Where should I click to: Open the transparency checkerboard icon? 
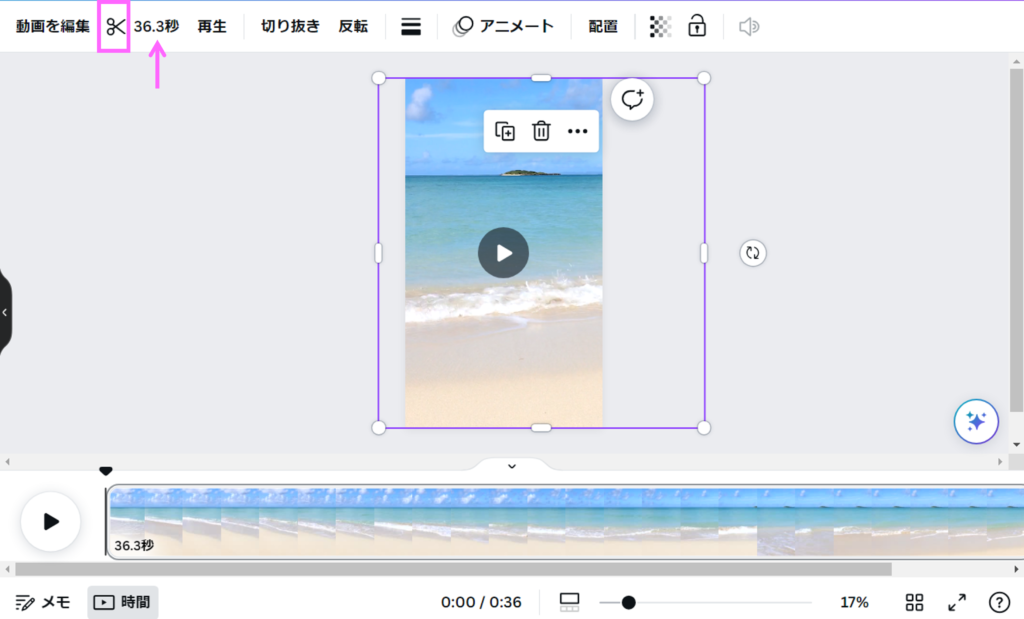660,27
